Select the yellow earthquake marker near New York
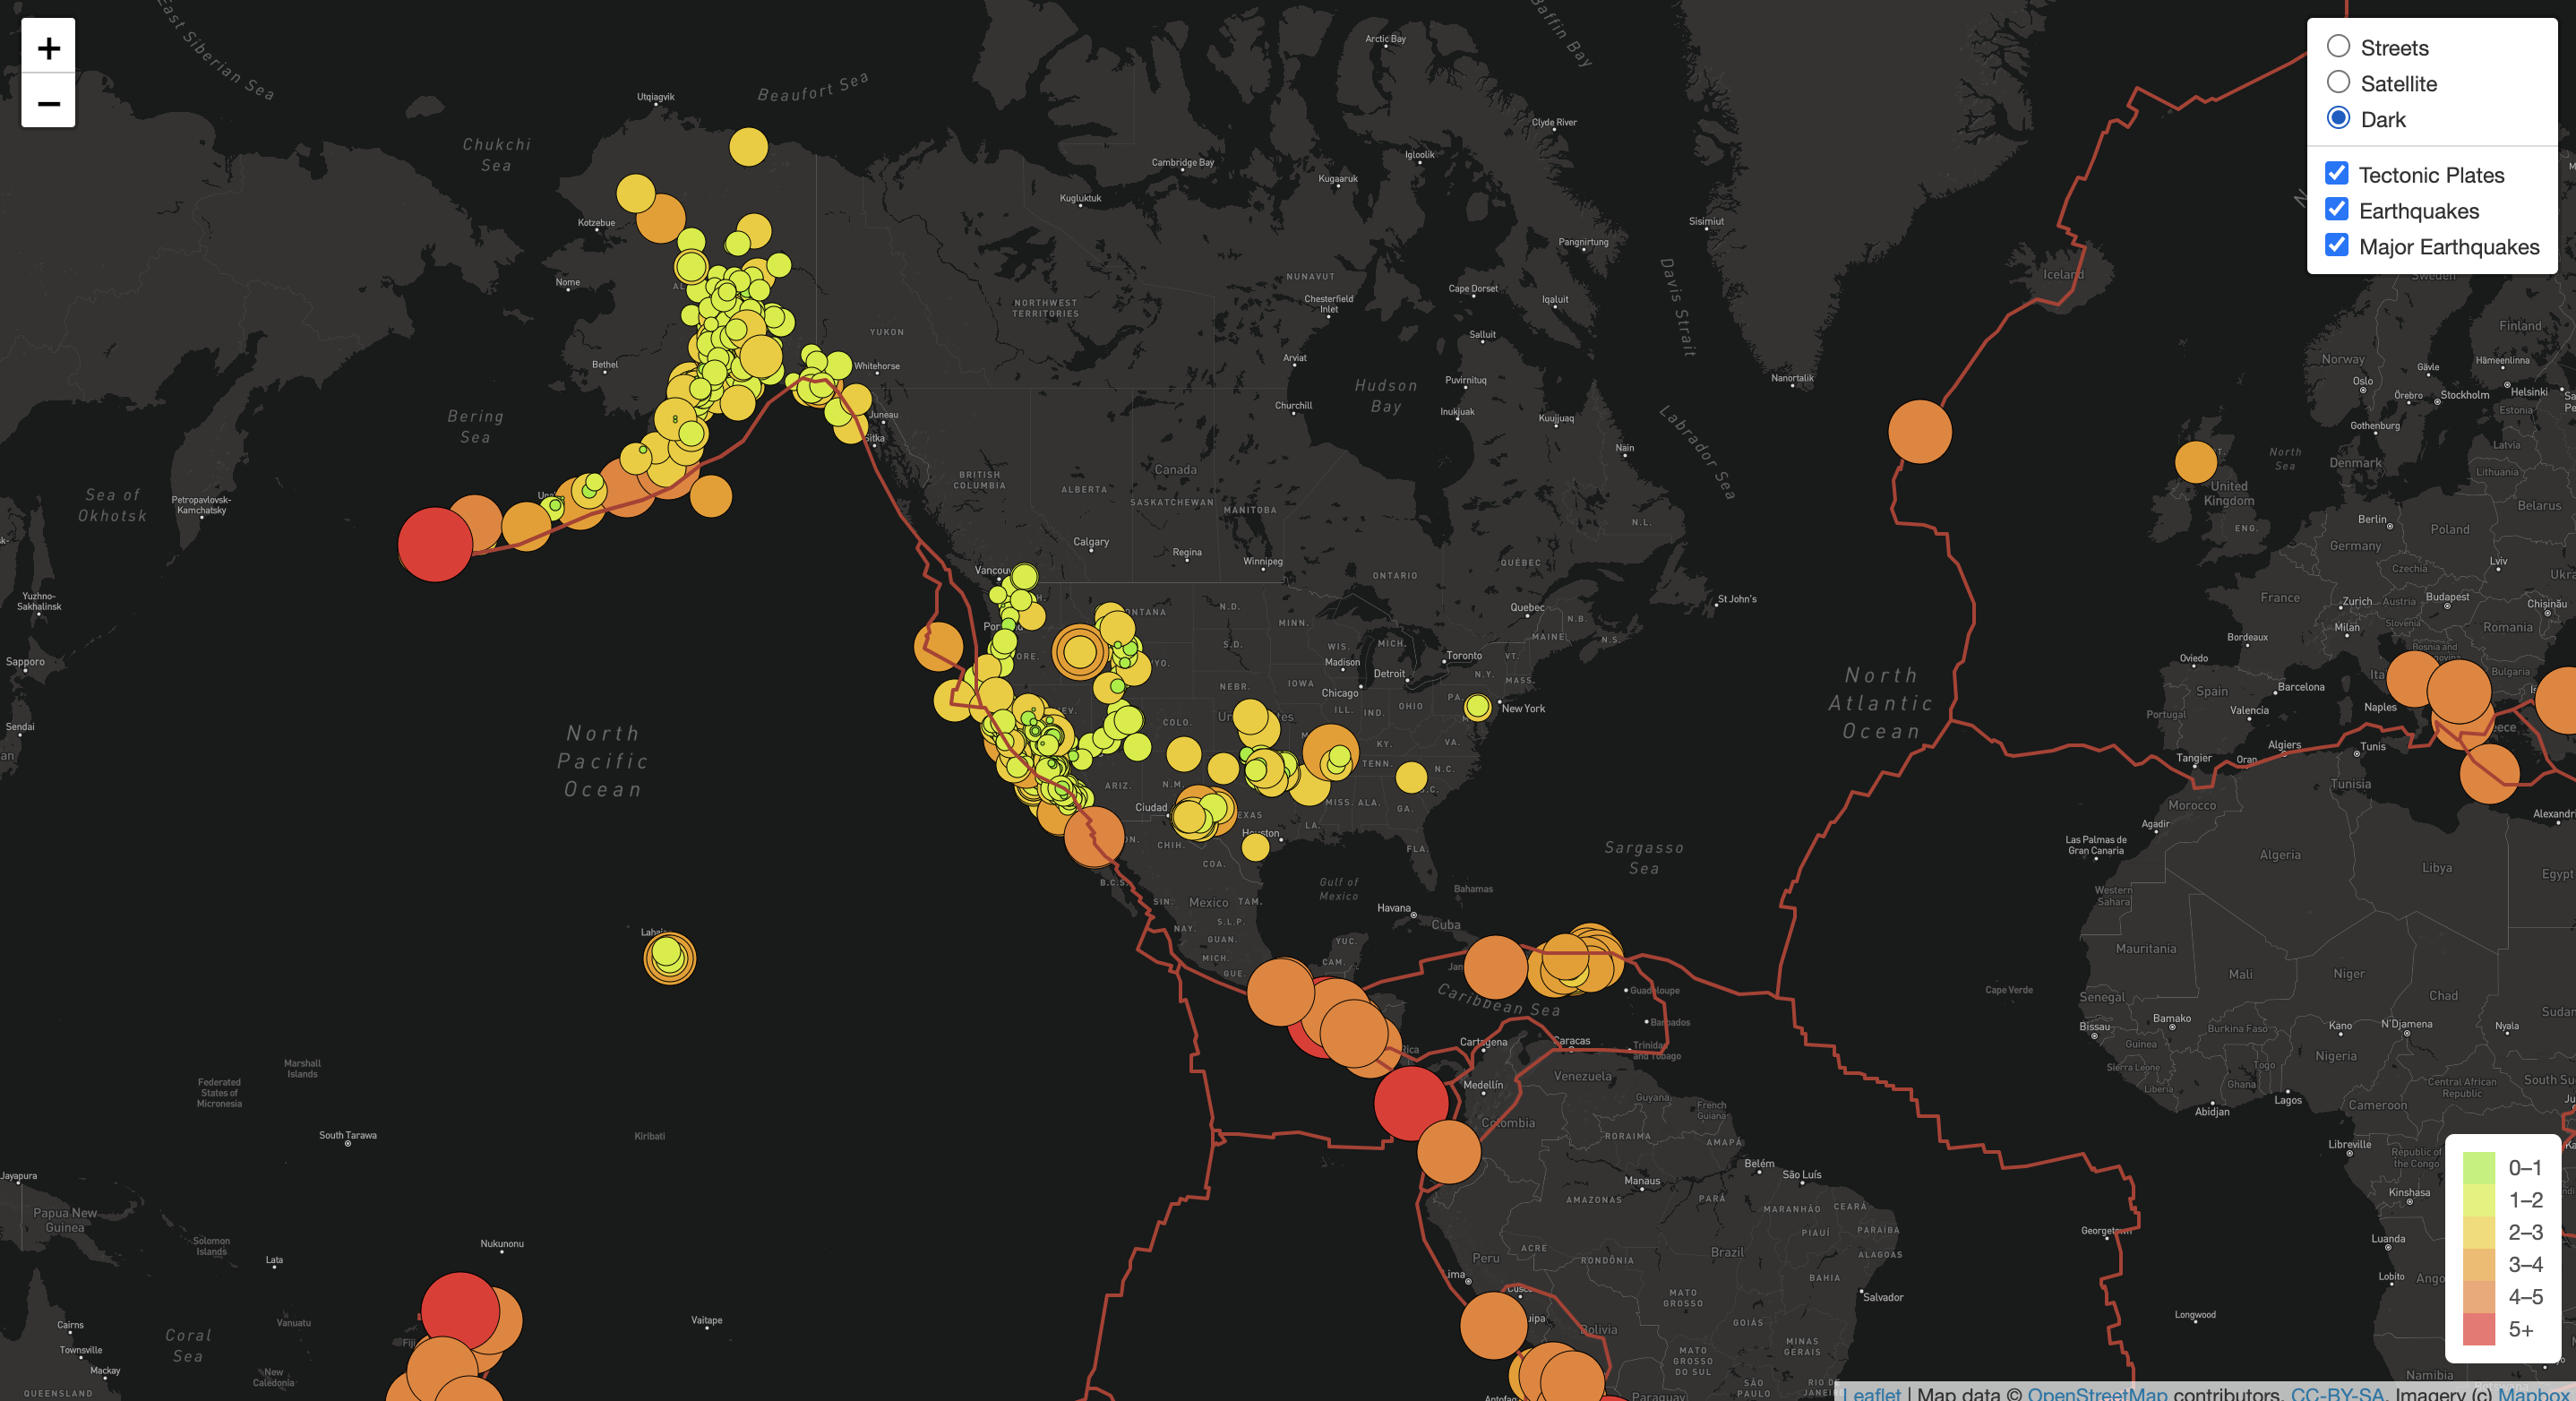This screenshot has height=1401, width=2576. pyautogui.click(x=1478, y=707)
